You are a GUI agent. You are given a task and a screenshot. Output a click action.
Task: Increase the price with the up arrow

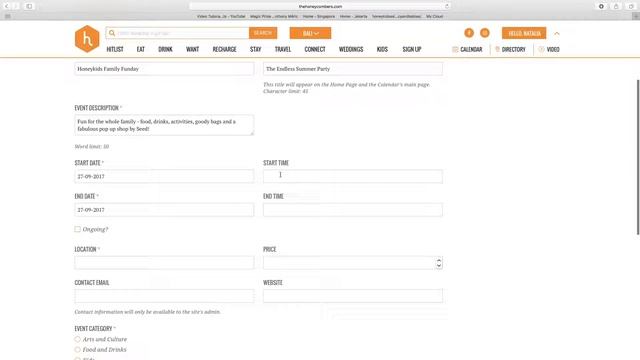tap(439, 260)
